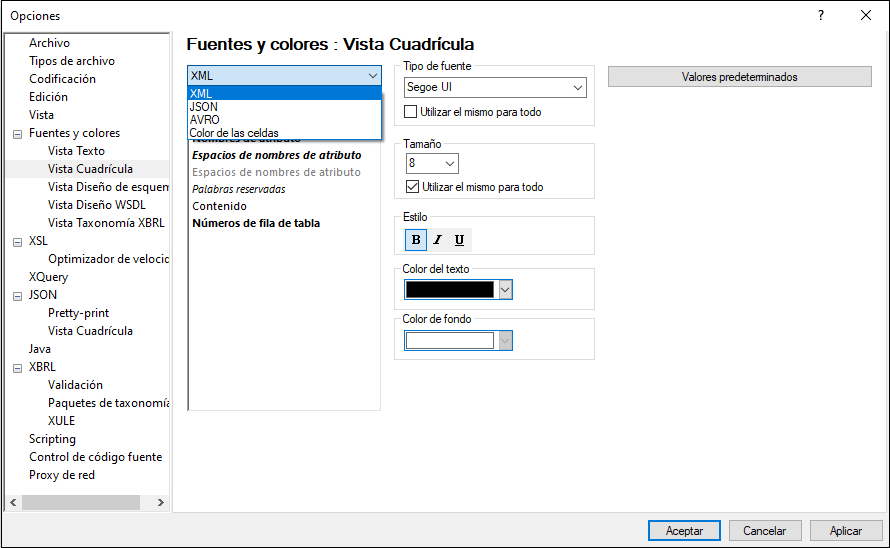The width and height of the screenshot is (890, 548).
Task: Select Vista Cuadrícula under JSON
Action: click(x=90, y=331)
